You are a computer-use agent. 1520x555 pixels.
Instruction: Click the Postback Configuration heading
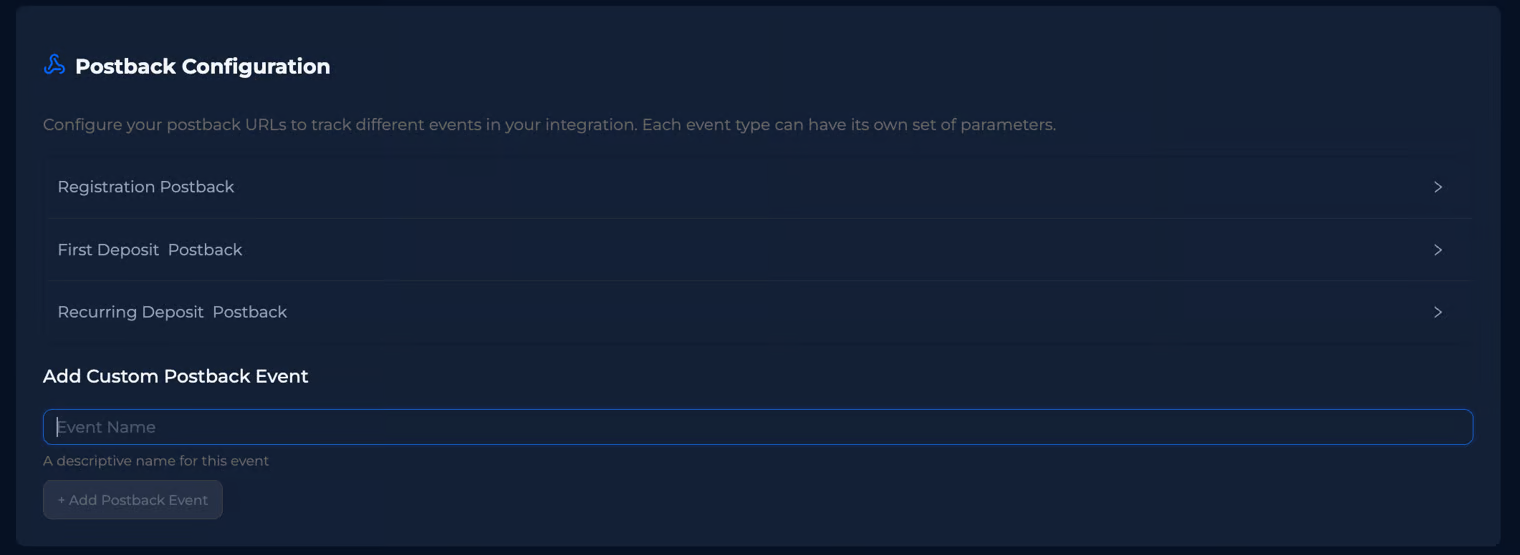tap(202, 66)
